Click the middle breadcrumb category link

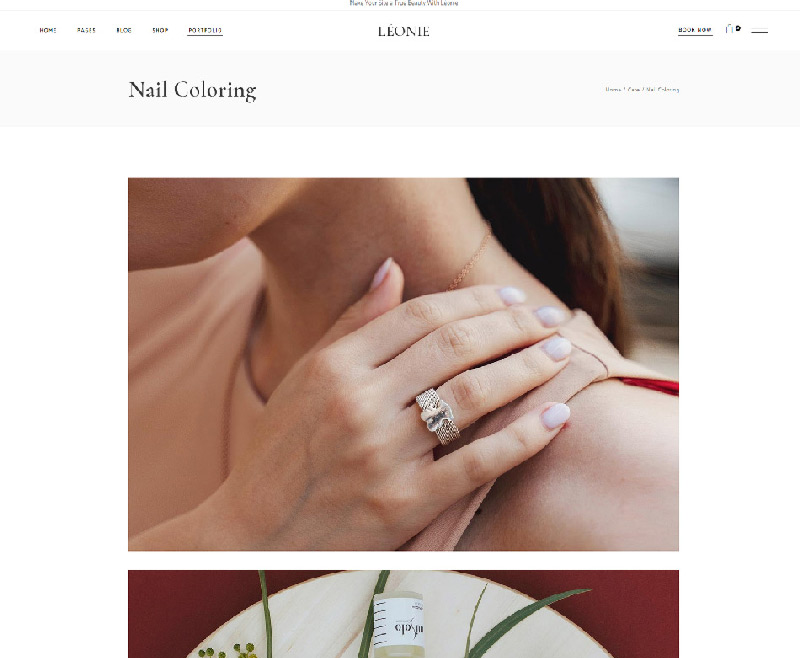click(633, 89)
